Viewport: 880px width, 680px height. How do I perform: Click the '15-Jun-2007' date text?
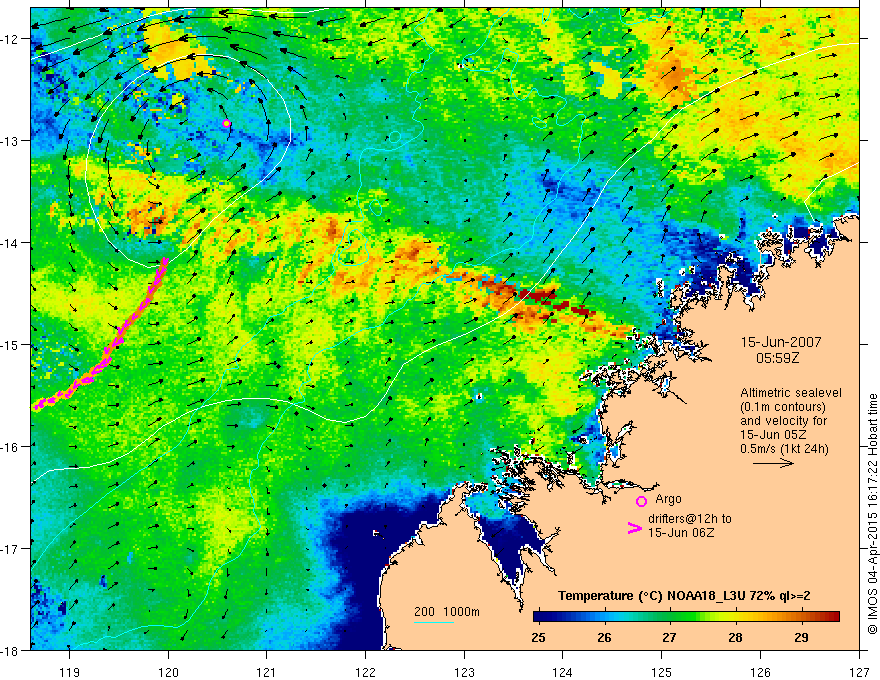[x=781, y=342]
